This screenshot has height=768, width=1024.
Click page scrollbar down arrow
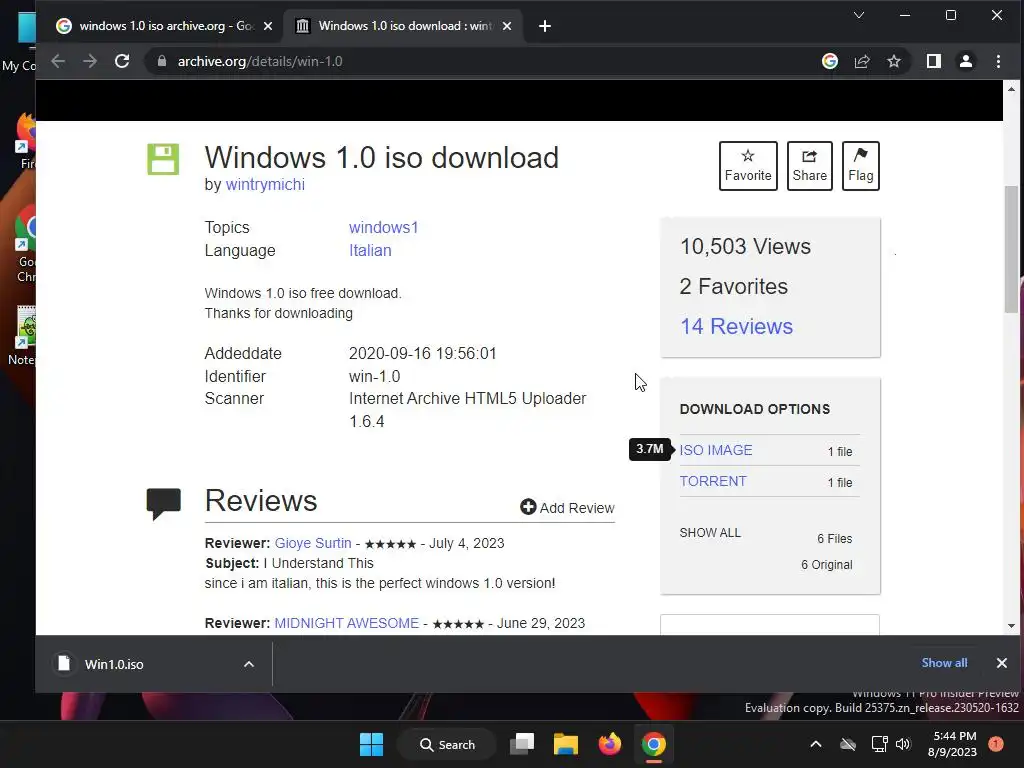(1012, 626)
